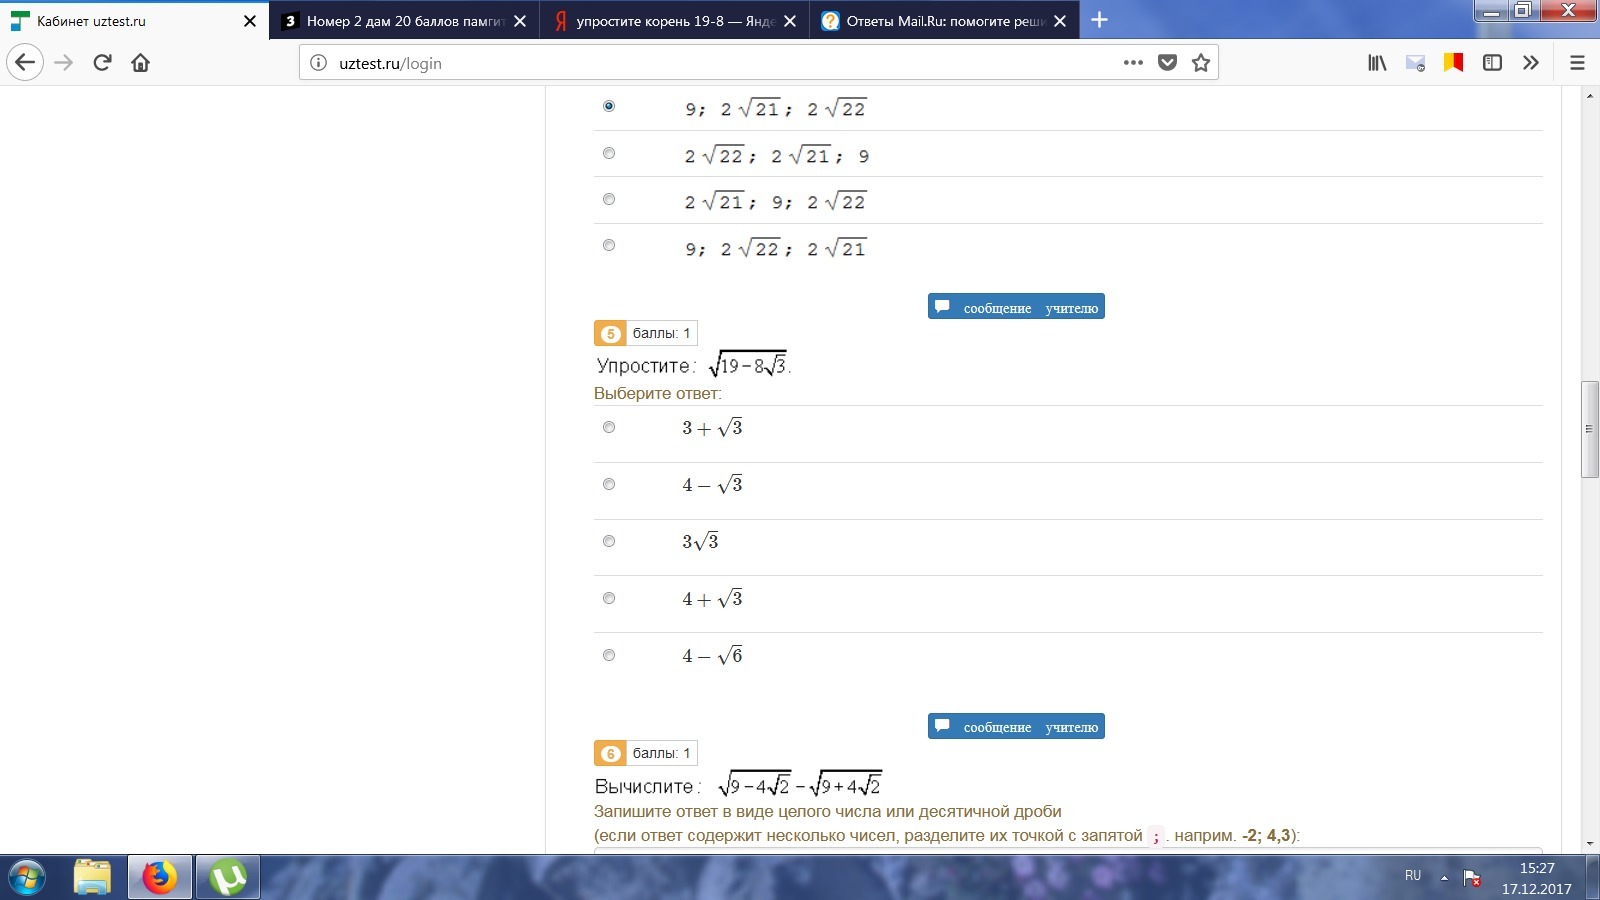
Task: Click the Упростите question text
Action: click(x=693, y=365)
